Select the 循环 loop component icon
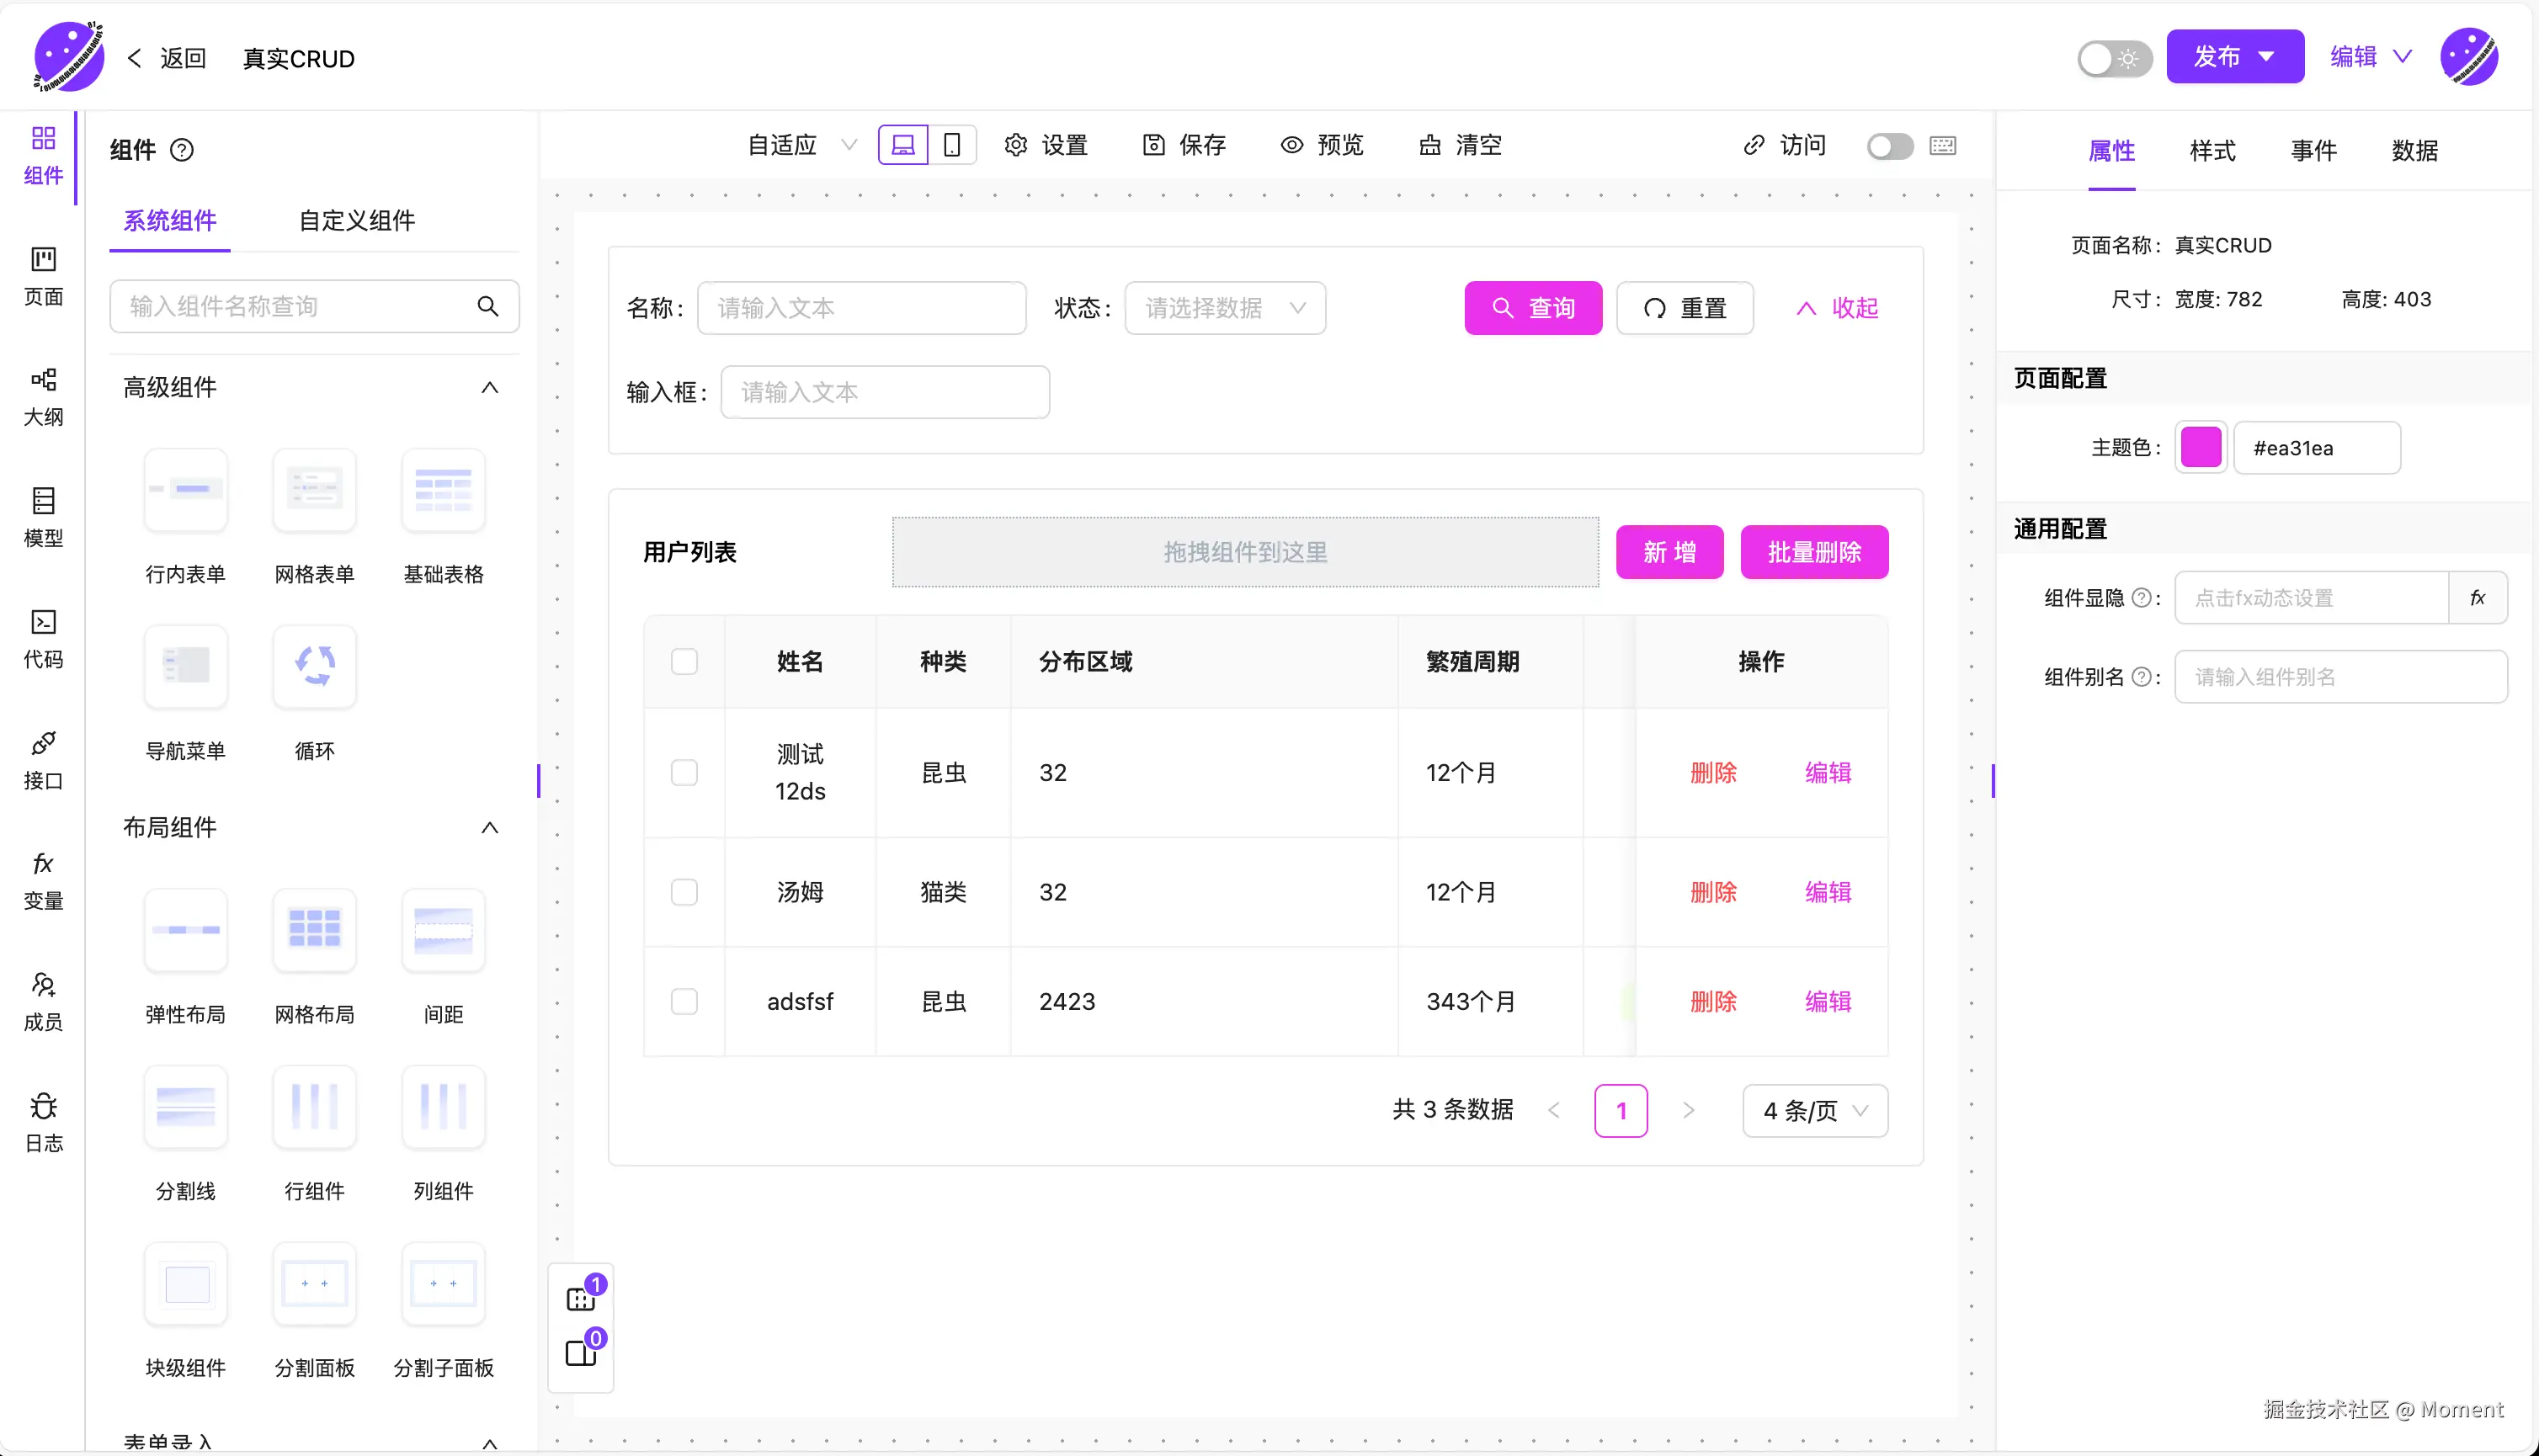The image size is (2539, 1456). [x=314, y=666]
